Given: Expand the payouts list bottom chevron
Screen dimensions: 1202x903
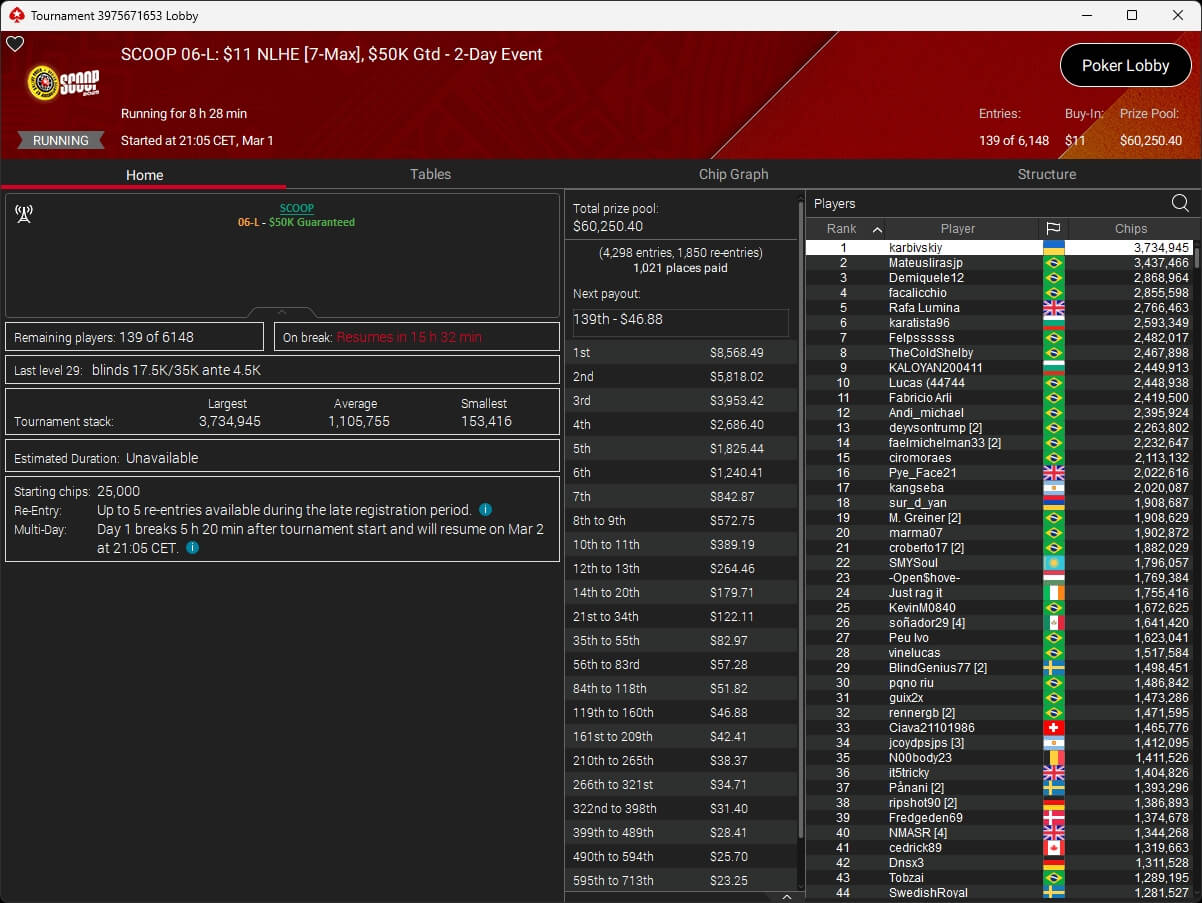Looking at the screenshot, I should (786, 897).
